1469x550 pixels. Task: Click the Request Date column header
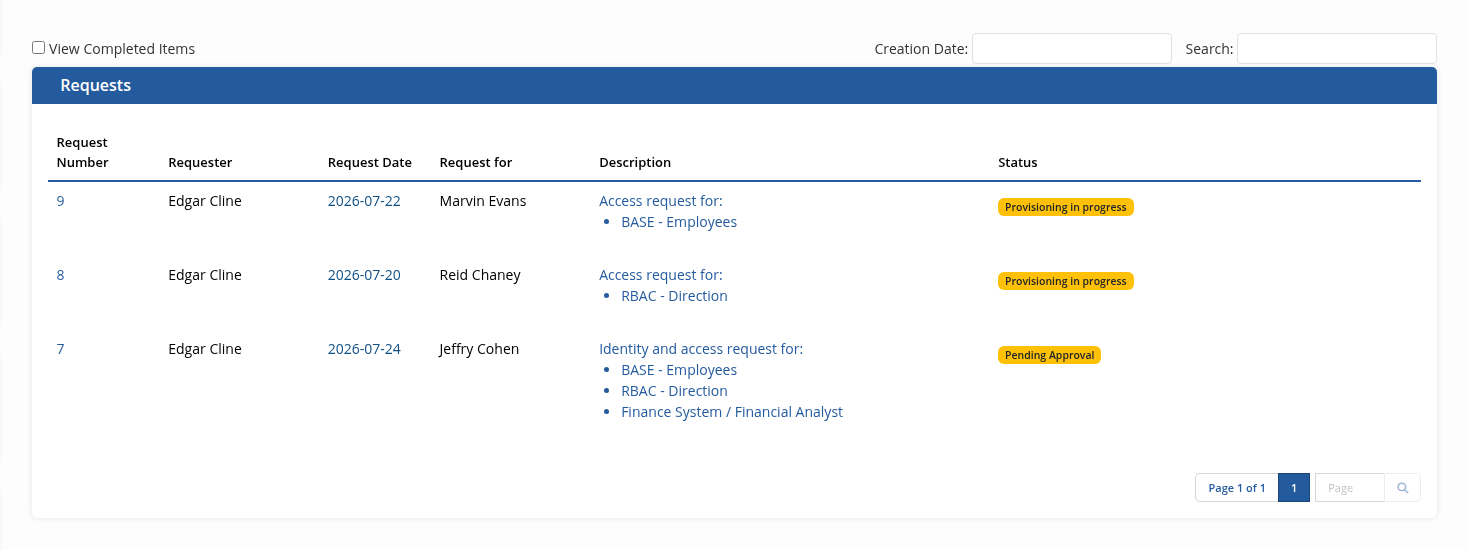coord(370,162)
